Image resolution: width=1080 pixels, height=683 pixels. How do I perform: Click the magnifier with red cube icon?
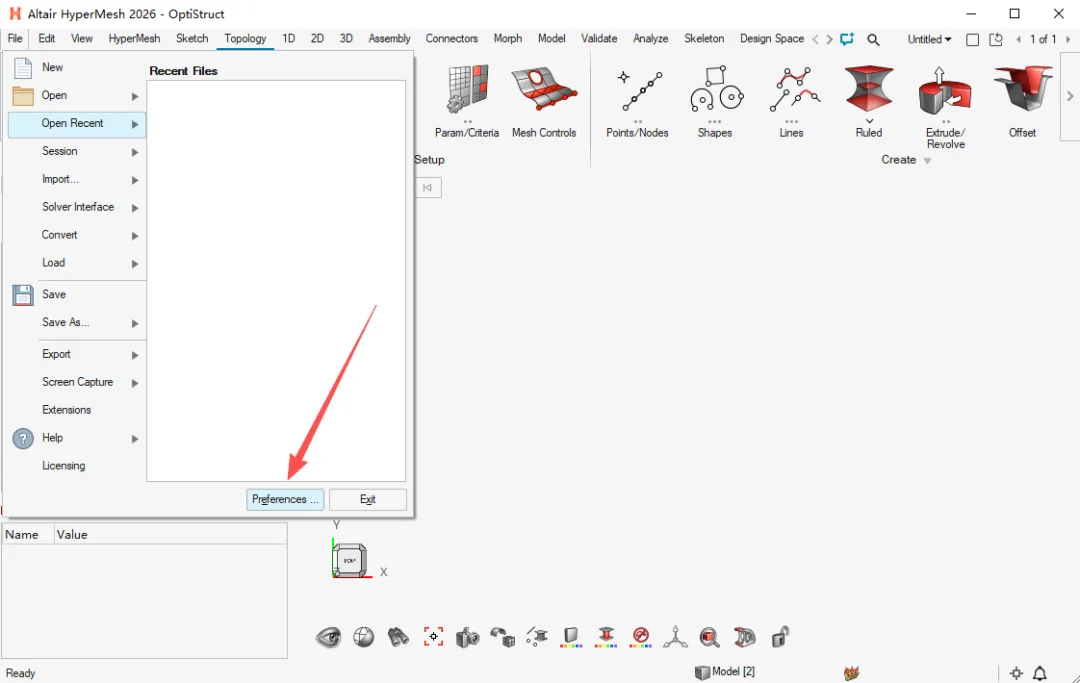(709, 638)
